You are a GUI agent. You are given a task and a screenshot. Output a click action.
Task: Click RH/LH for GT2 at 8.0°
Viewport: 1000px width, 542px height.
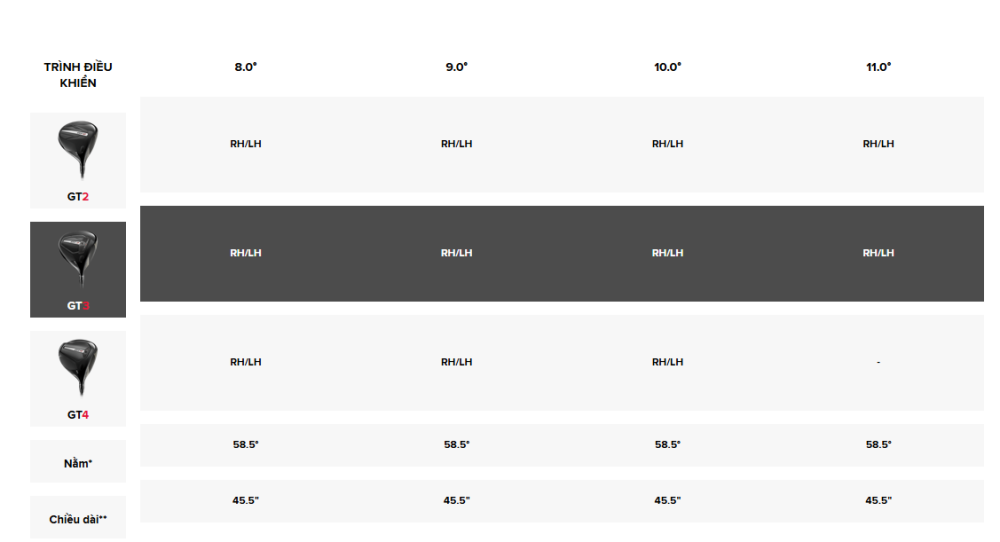point(246,144)
